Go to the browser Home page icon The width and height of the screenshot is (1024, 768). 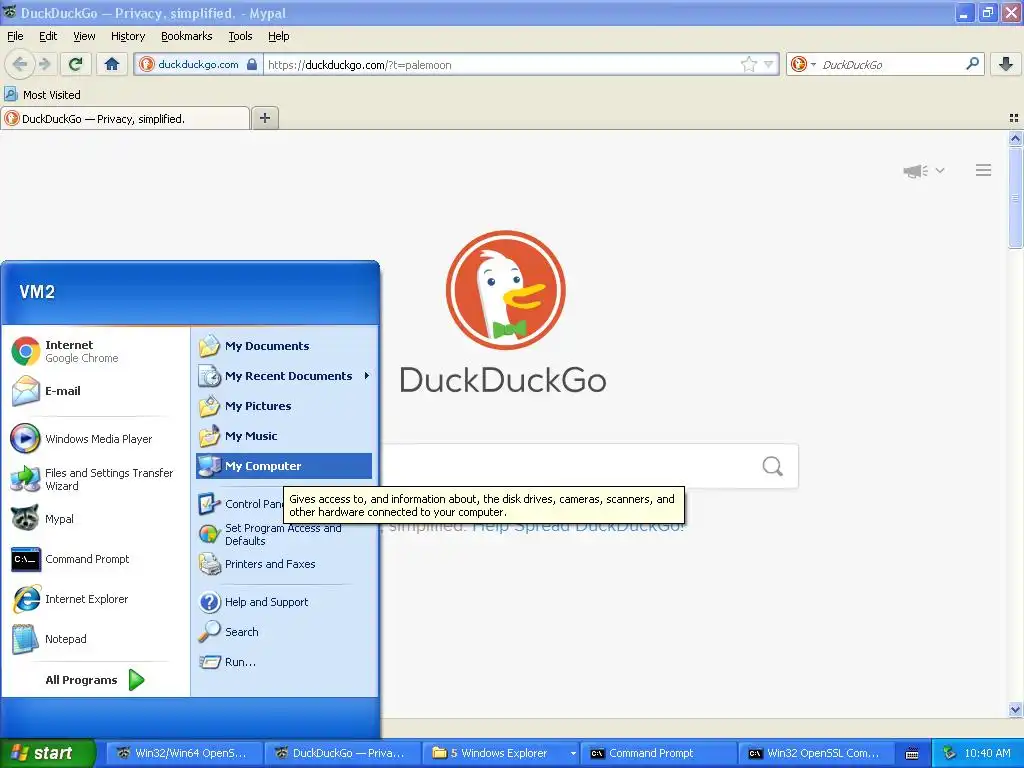coord(112,64)
